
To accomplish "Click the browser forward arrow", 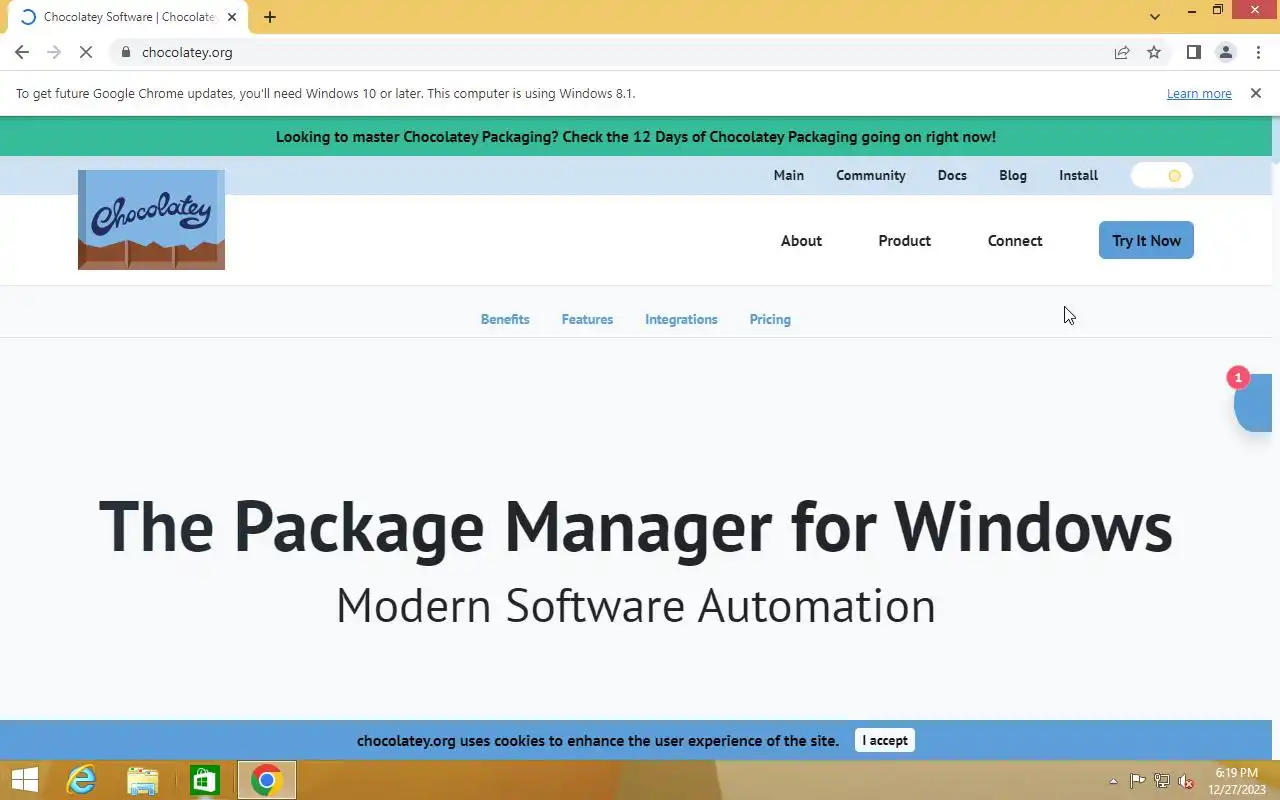I will point(54,52).
